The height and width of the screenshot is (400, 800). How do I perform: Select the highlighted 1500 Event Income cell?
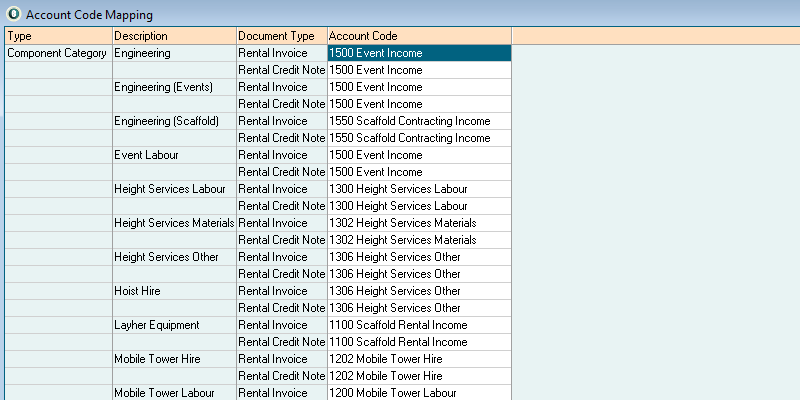coord(418,53)
